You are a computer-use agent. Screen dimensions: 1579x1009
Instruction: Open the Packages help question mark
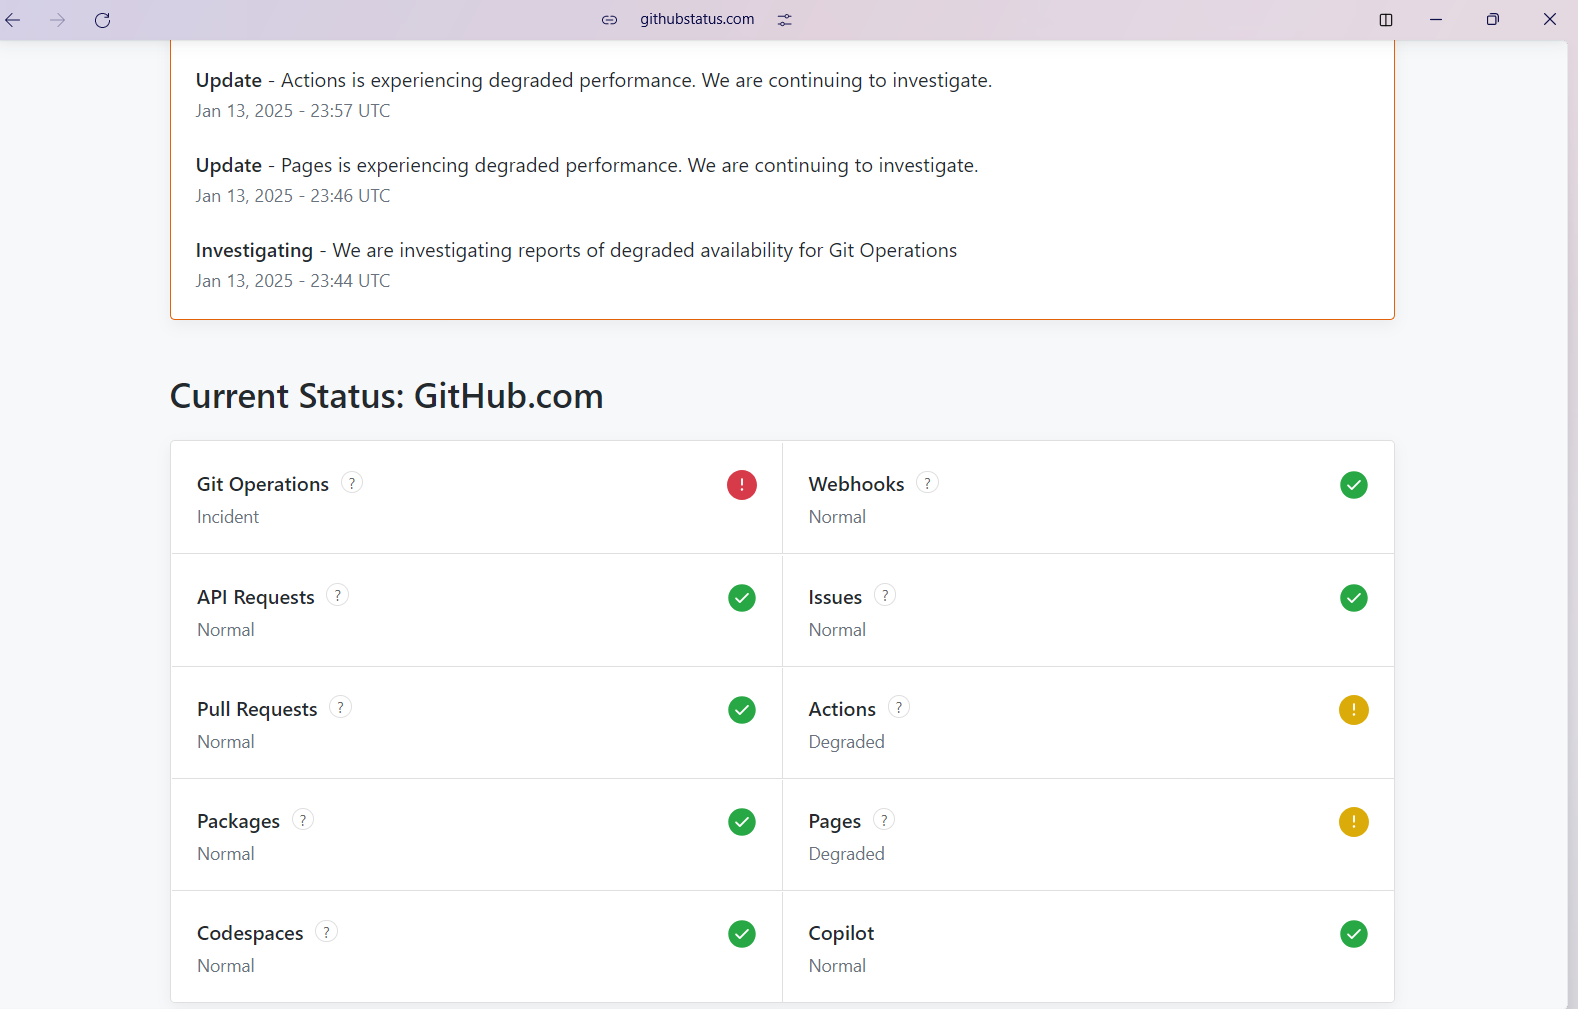coord(303,820)
